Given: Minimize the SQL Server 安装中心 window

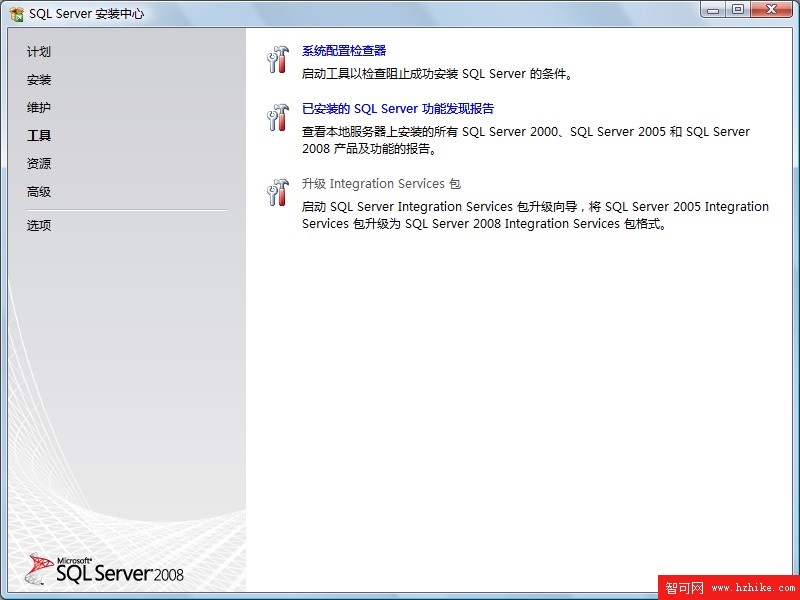Looking at the screenshot, I should tap(713, 10).
